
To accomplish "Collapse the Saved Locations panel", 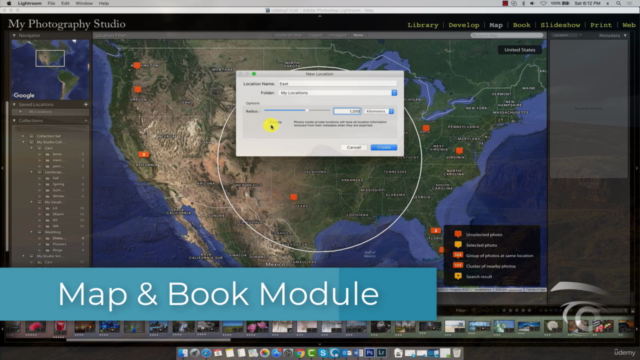I will (14, 104).
